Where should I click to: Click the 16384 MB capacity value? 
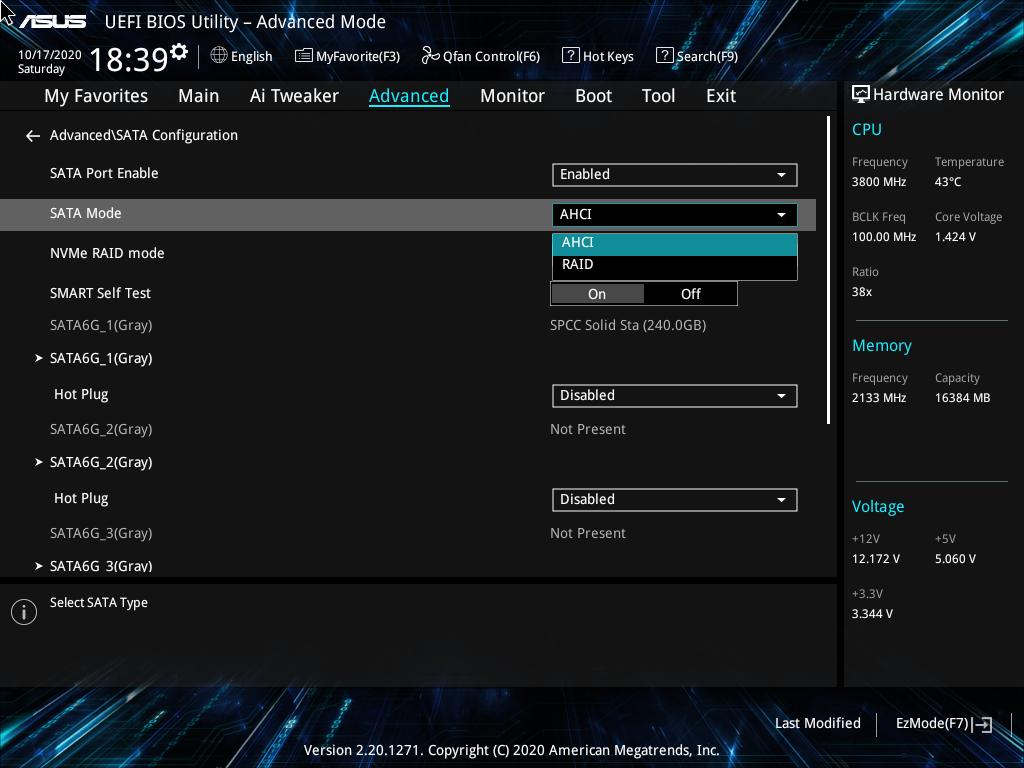click(963, 398)
